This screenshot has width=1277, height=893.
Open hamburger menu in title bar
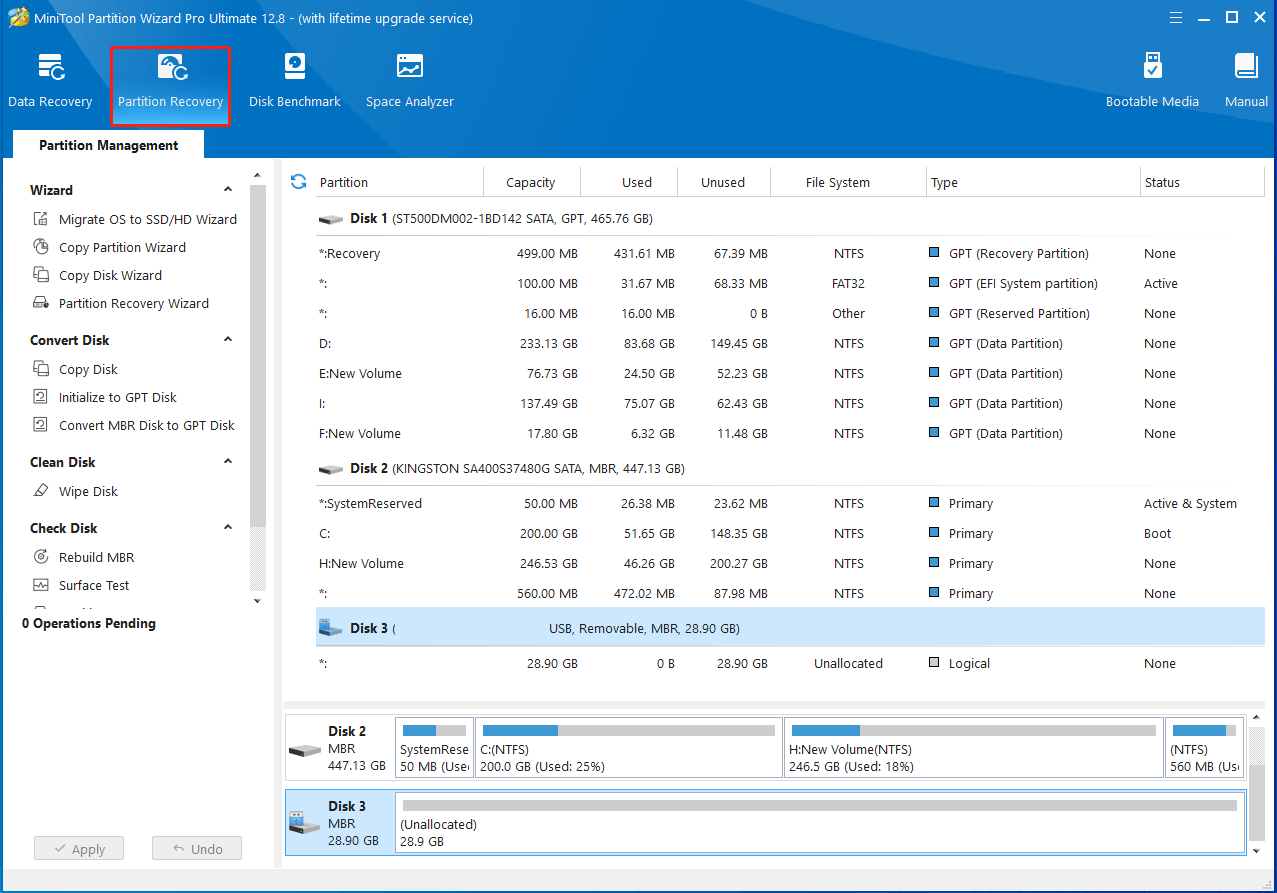(x=1174, y=17)
